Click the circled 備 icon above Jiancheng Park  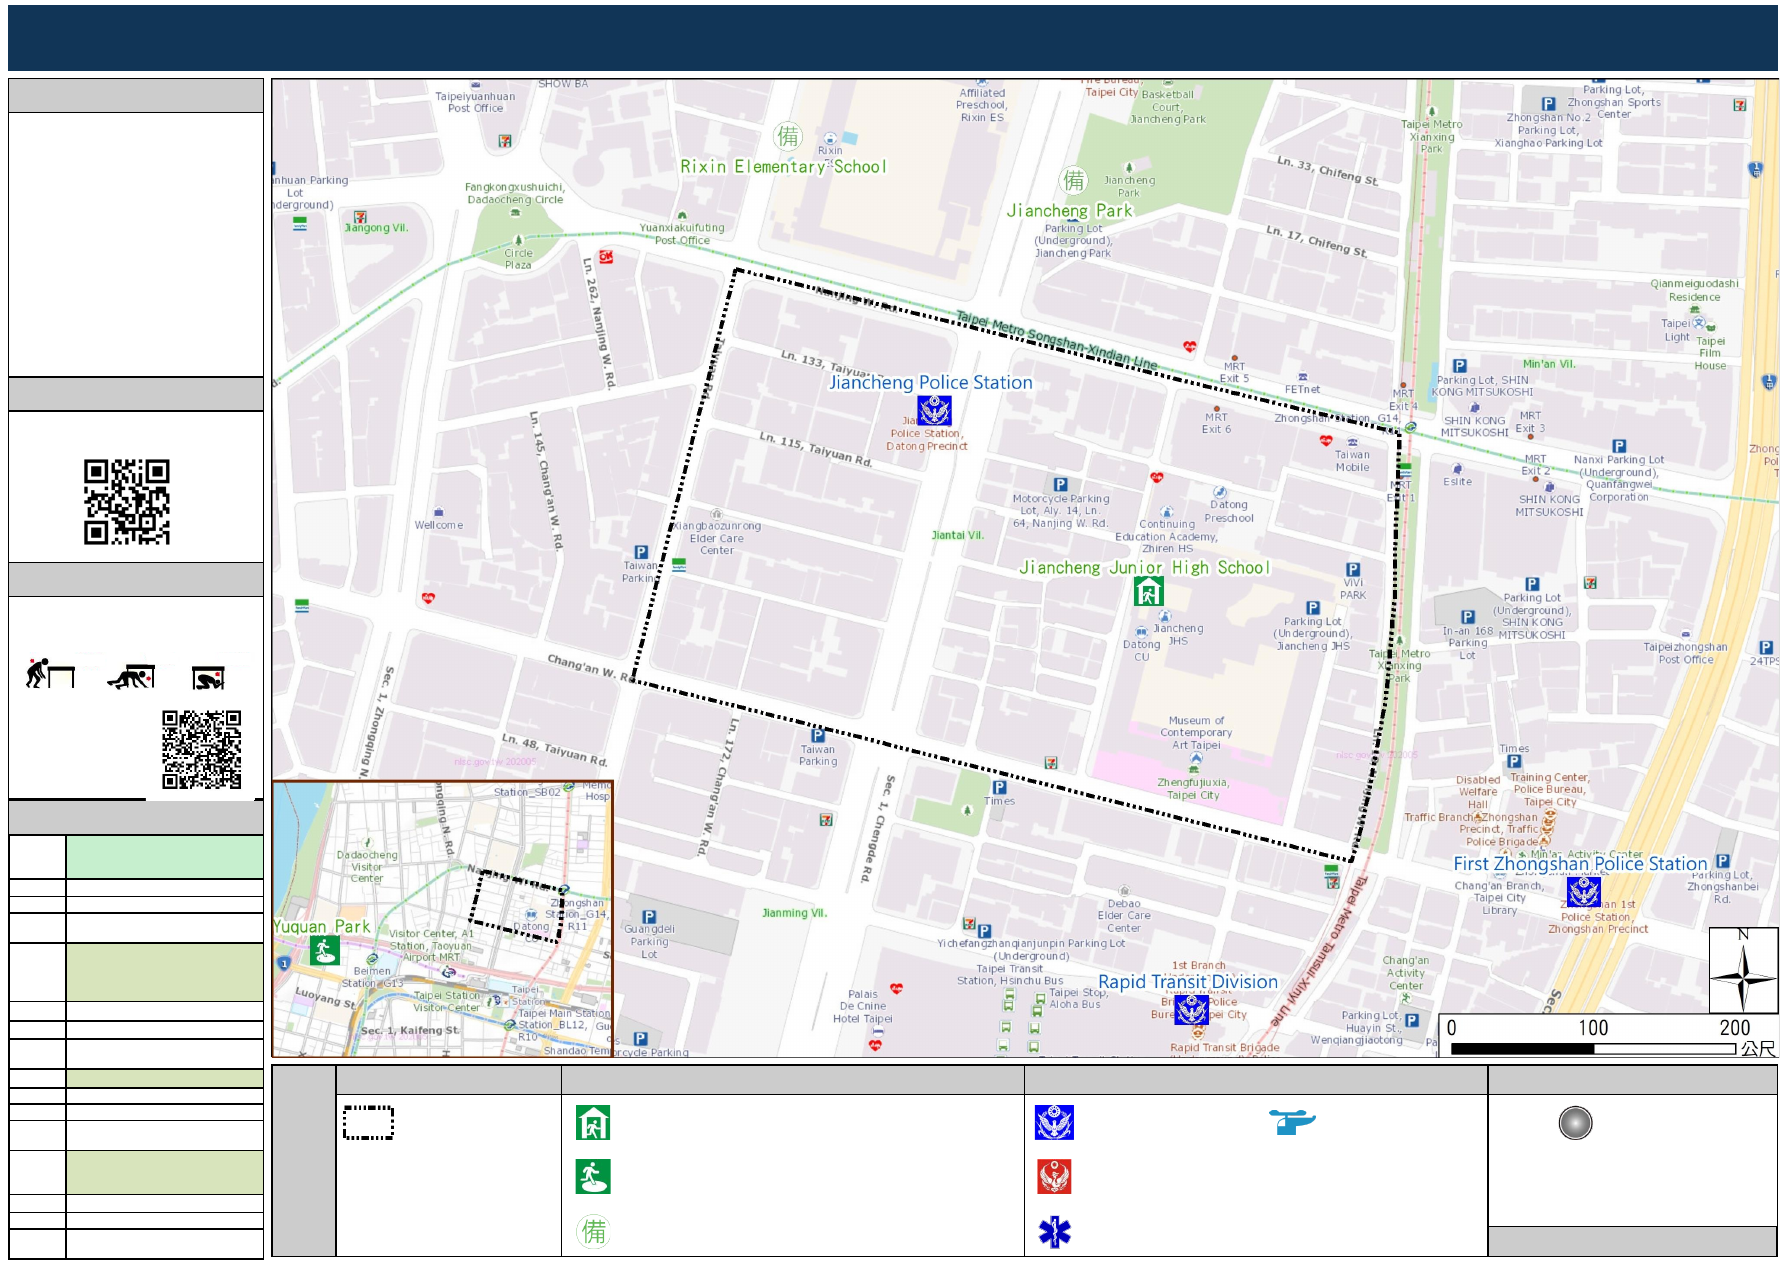pyautogui.click(x=1074, y=181)
